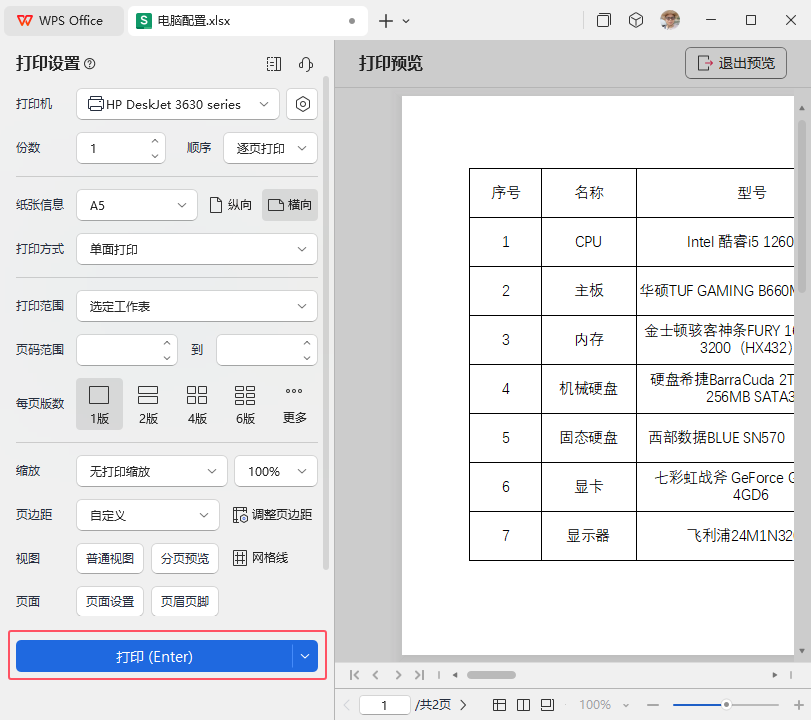
Task: Switch to 普通视图 normal view
Action: coord(110,558)
